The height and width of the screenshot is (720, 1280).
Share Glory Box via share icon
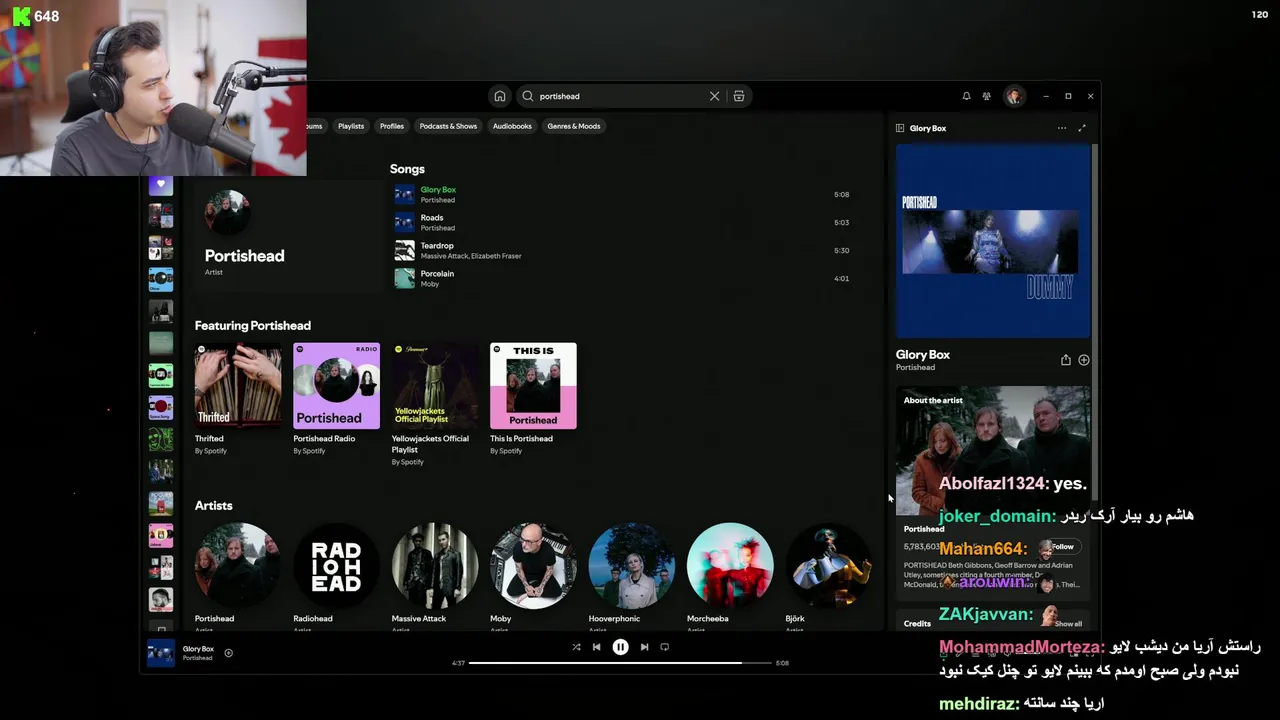tap(1066, 360)
